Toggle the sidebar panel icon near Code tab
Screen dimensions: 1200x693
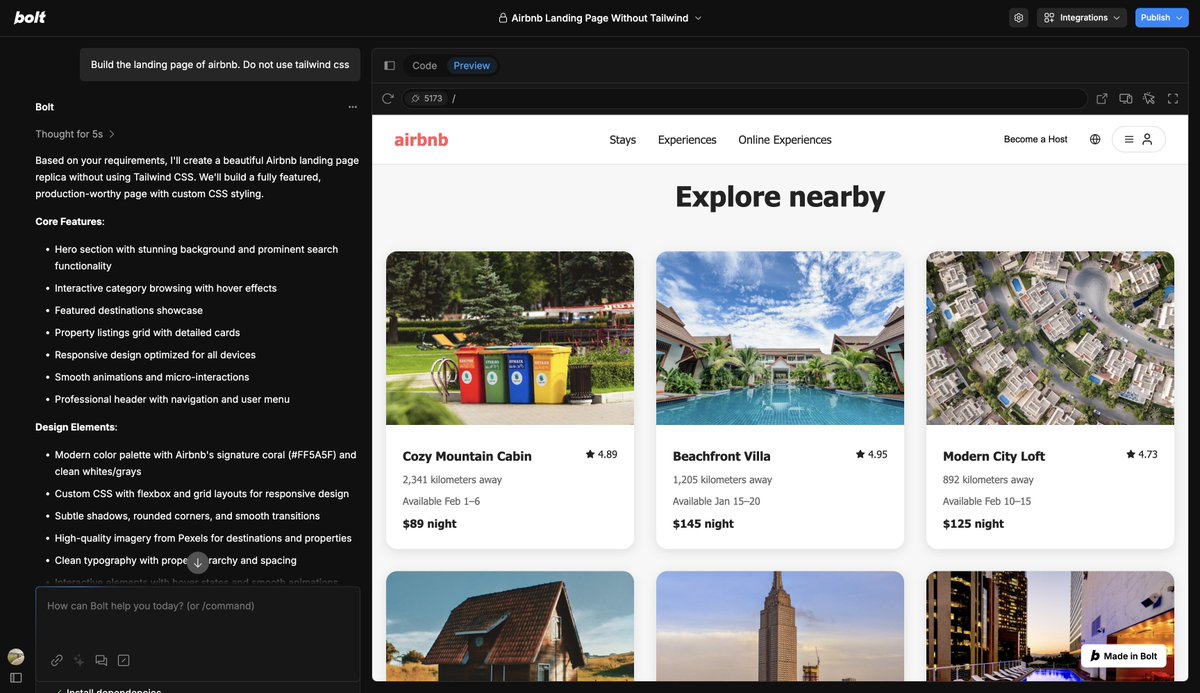tap(390, 66)
